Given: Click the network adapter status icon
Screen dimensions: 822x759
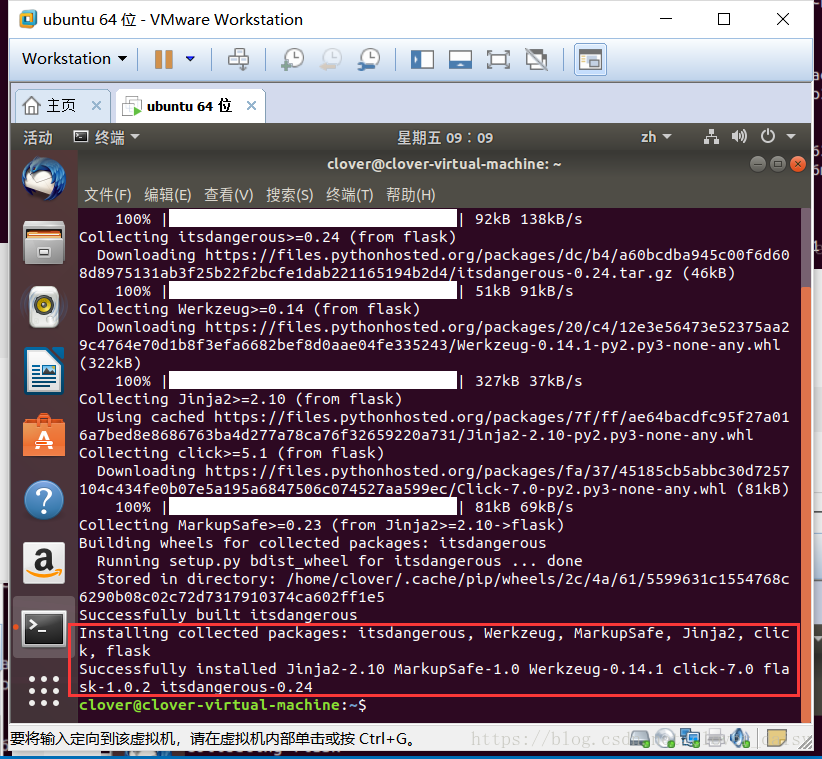Looking at the screenshot, I should [690, 739].
